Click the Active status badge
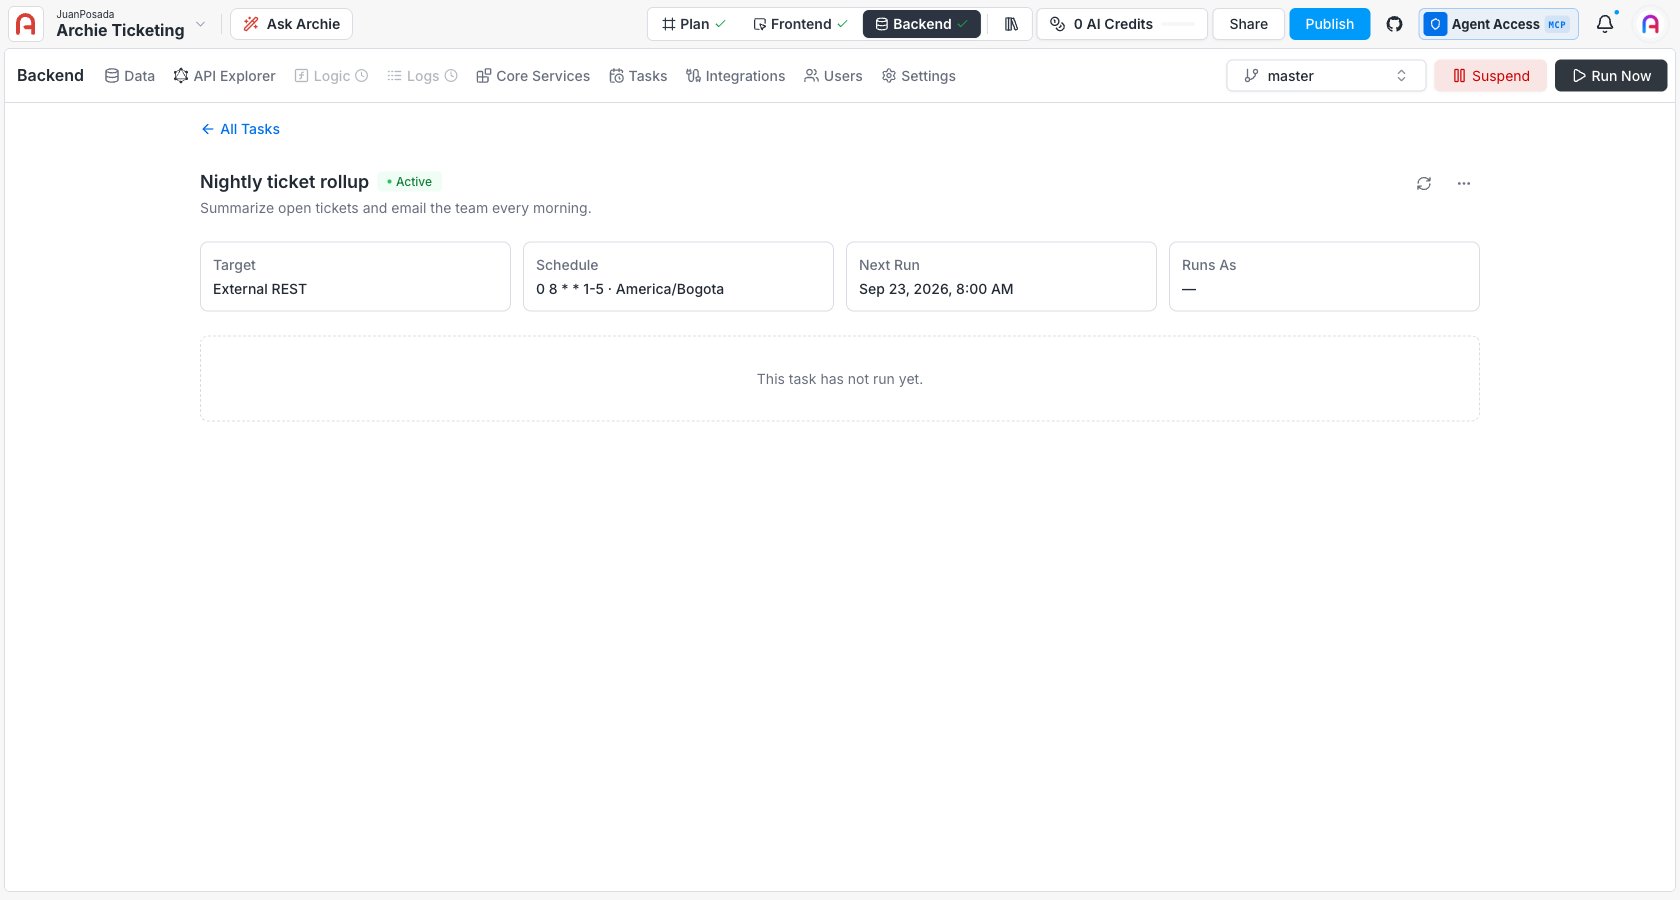The width and height of the screenshot is (1680, 900). tap(410, 182)
